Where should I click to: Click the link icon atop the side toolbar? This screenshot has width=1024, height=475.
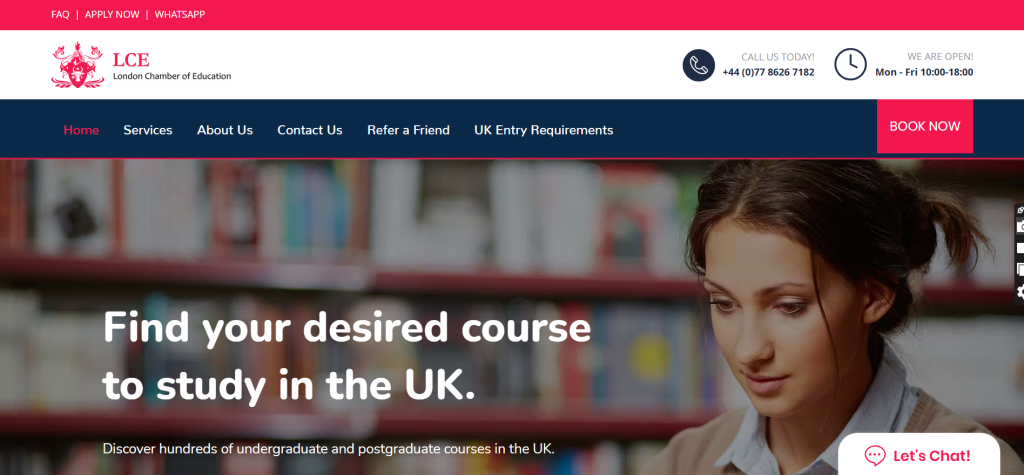point(1020,210)
